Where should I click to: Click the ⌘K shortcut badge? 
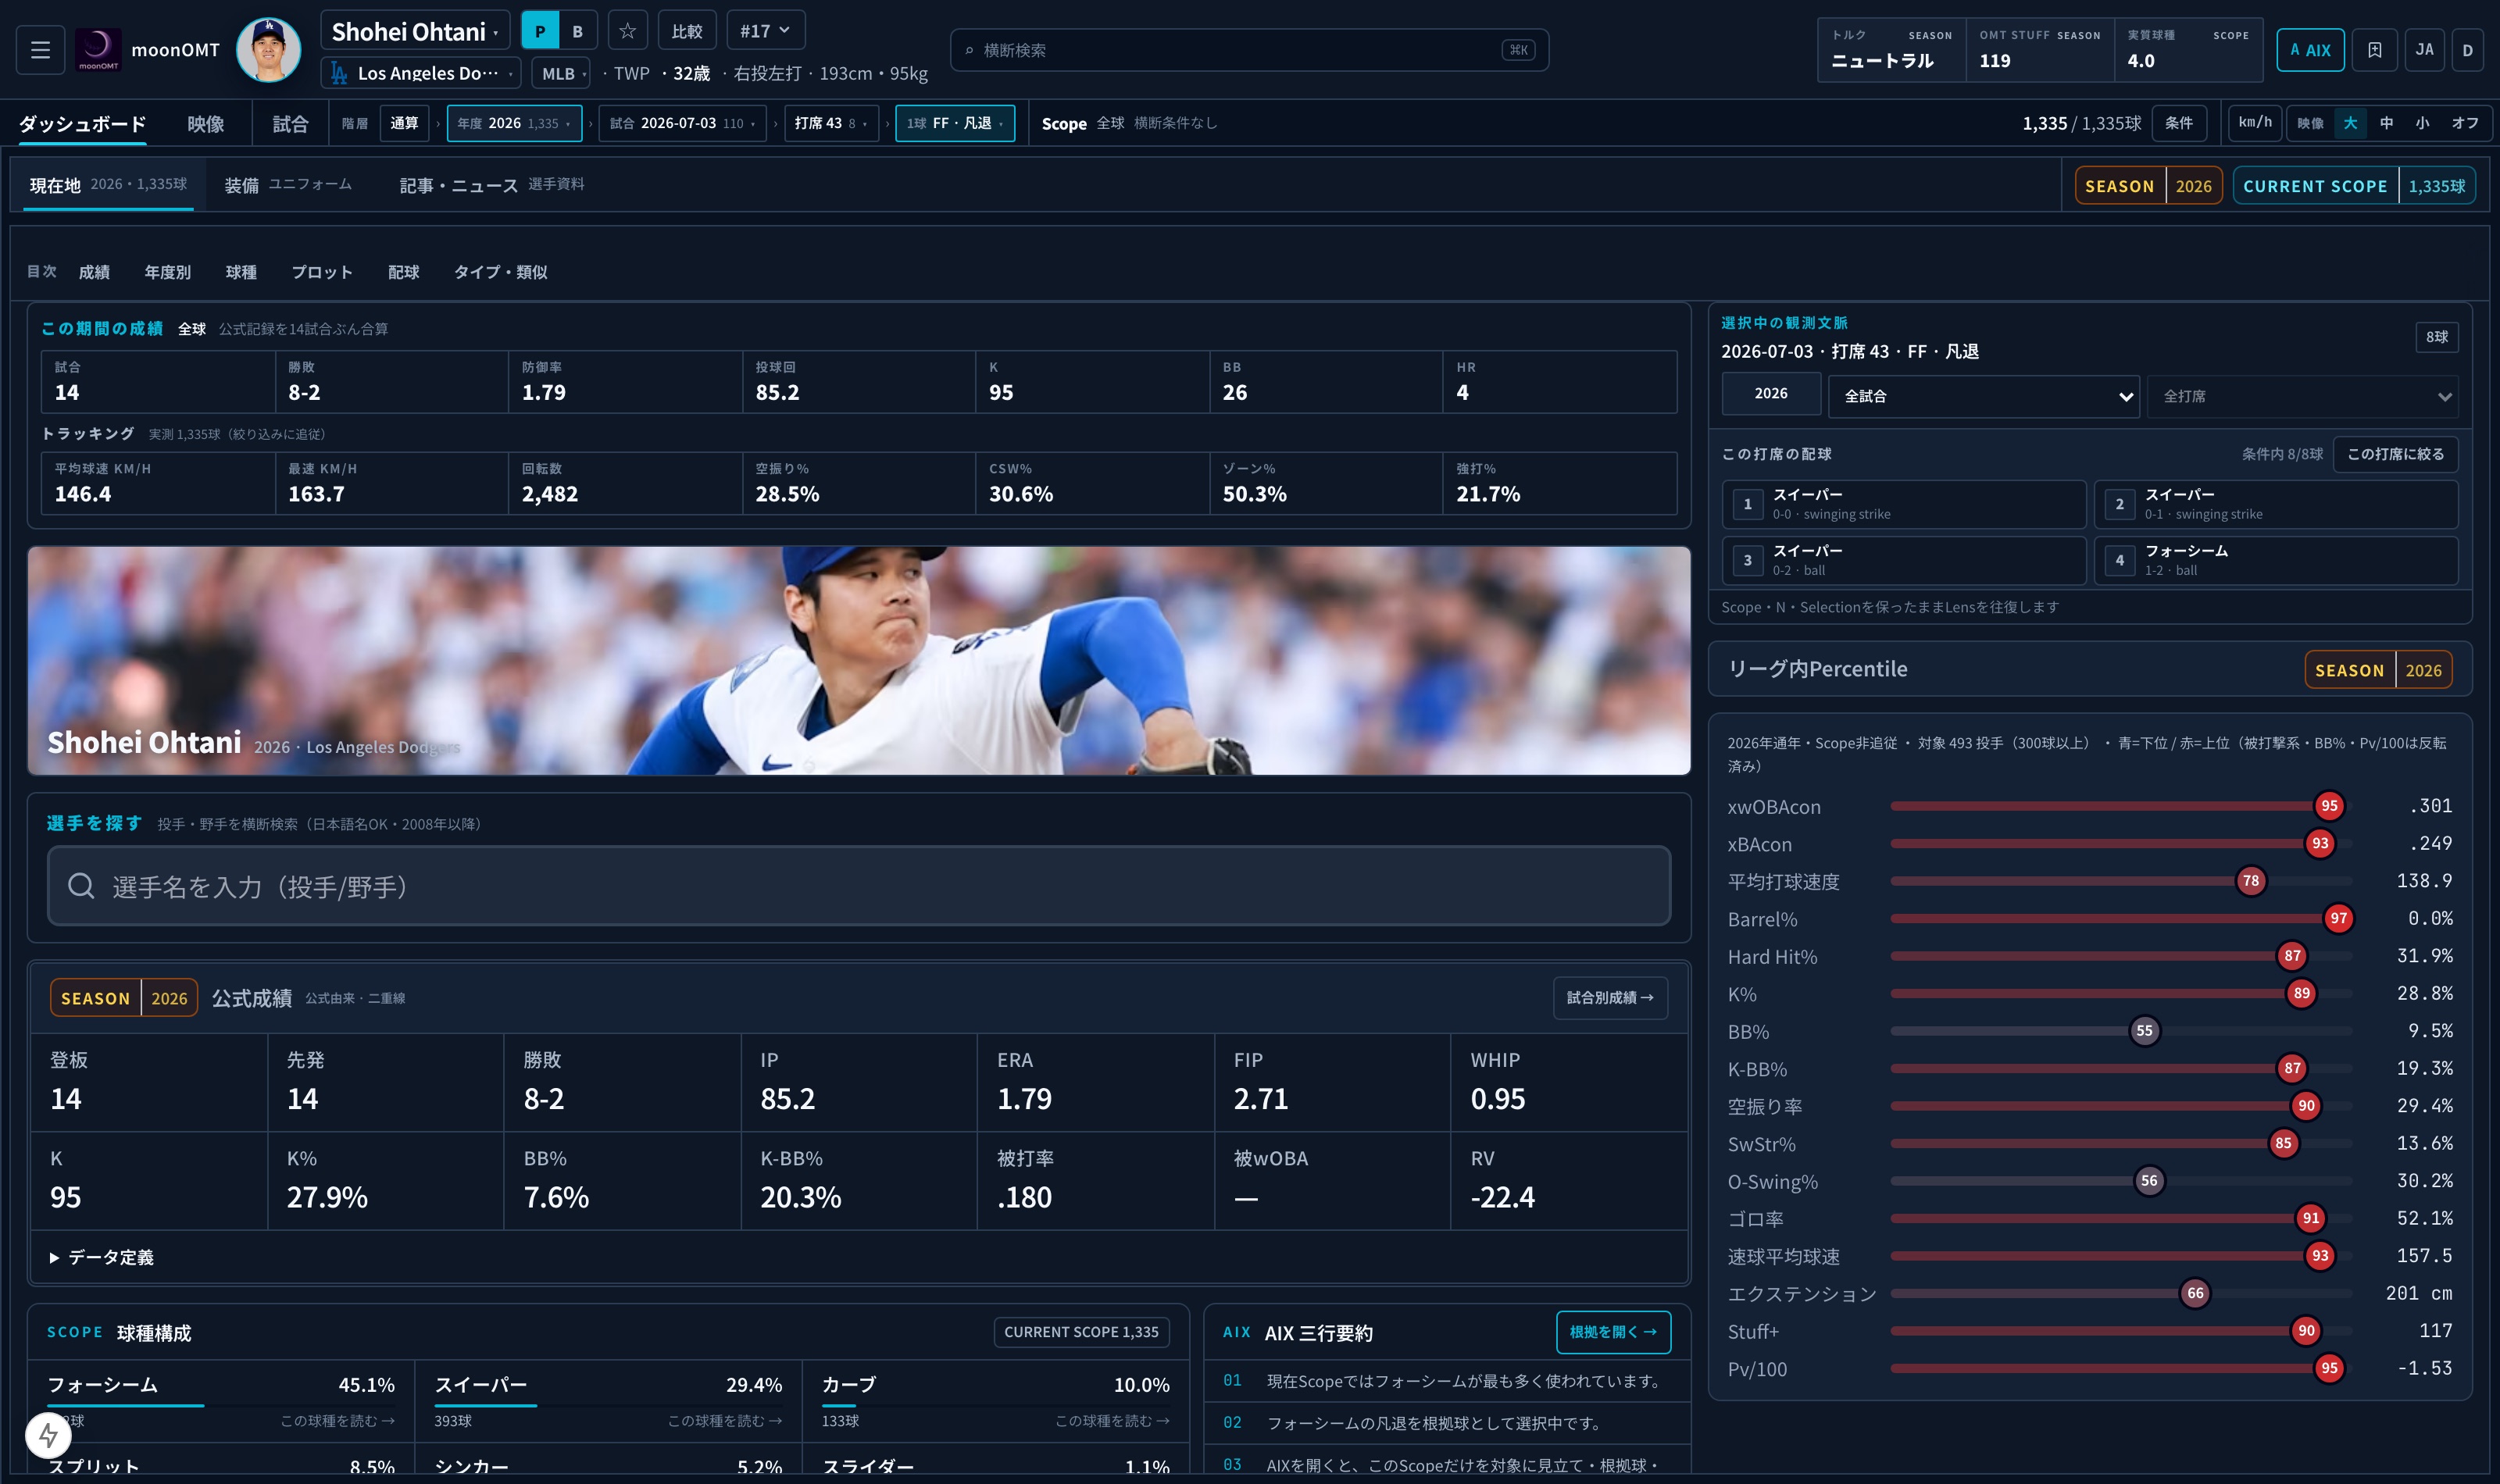1518,50
